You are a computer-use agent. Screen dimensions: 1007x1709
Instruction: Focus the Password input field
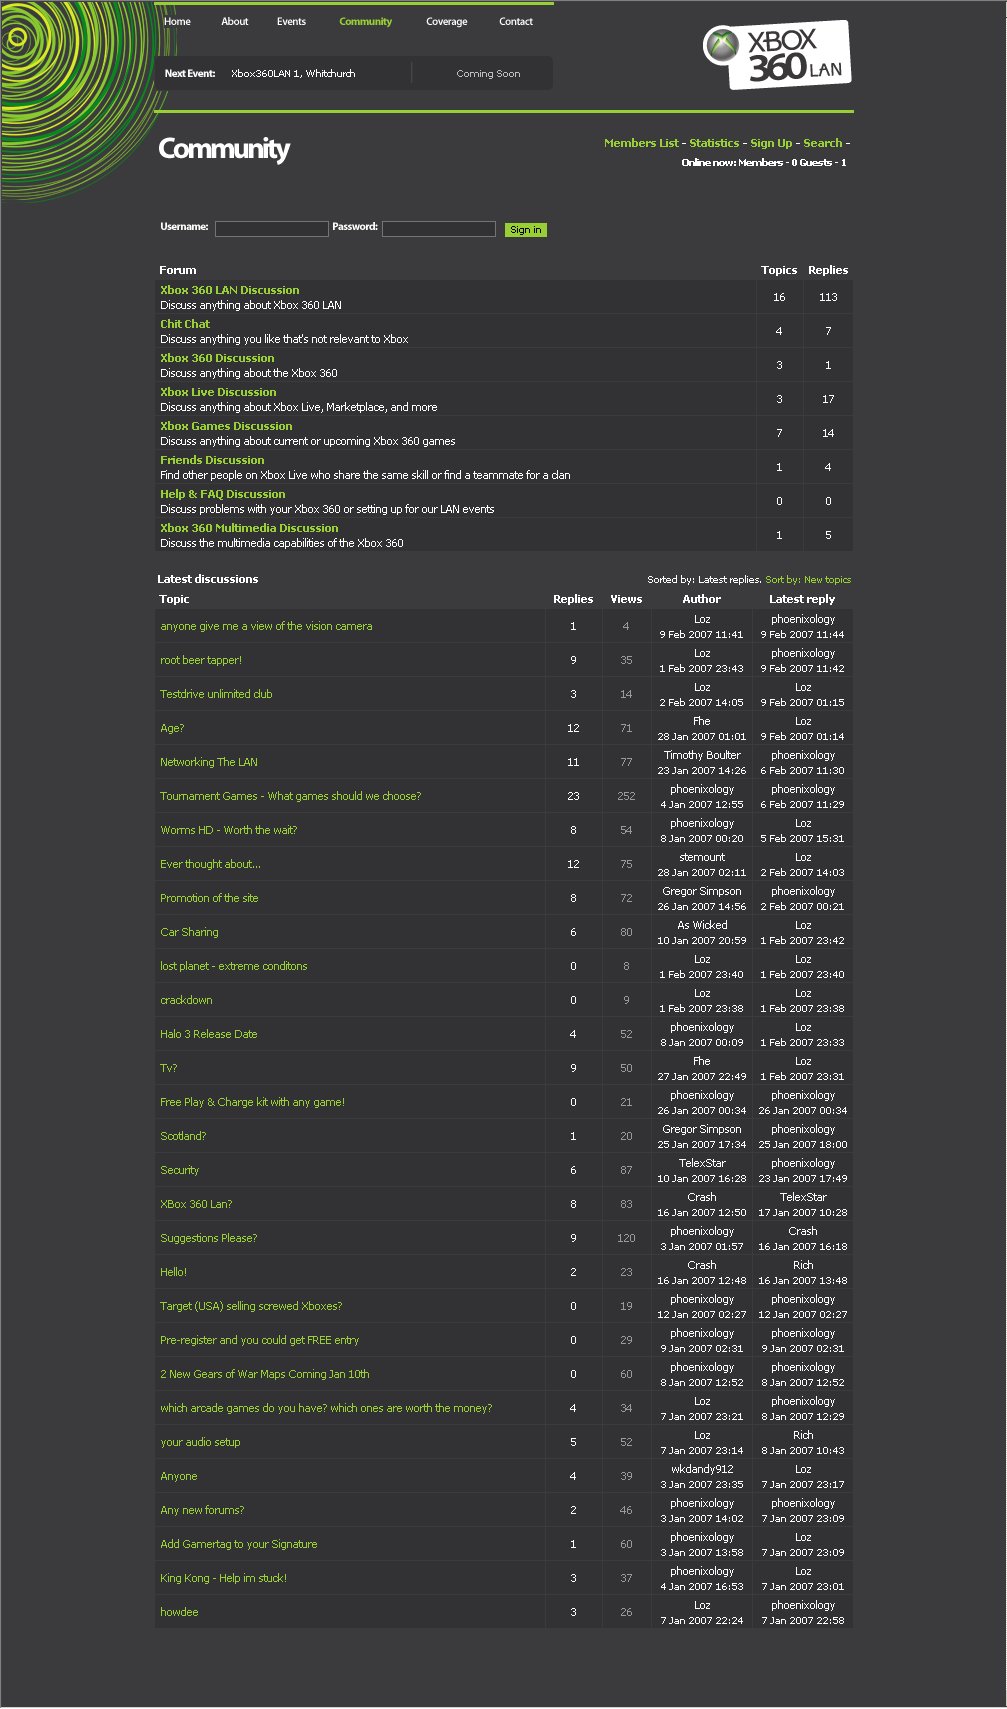(439, 229)
